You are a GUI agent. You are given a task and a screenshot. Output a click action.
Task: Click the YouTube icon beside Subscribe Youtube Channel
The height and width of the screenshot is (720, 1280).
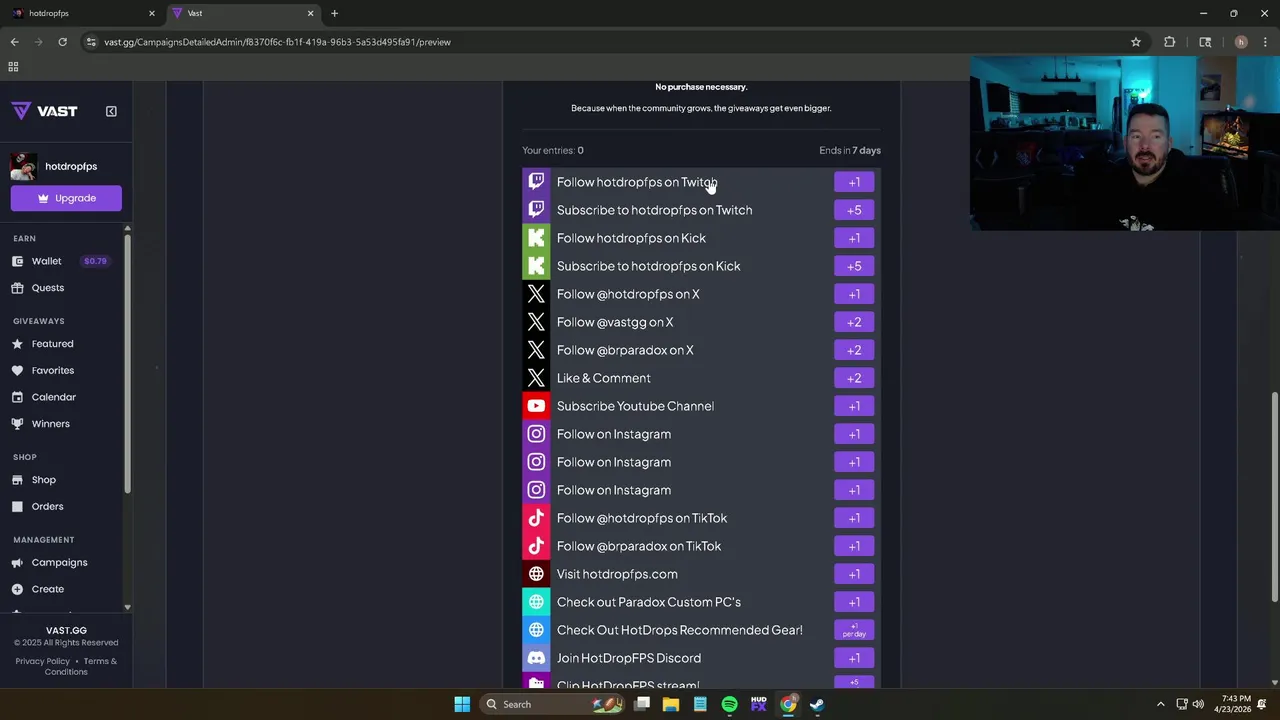(536, 406)
